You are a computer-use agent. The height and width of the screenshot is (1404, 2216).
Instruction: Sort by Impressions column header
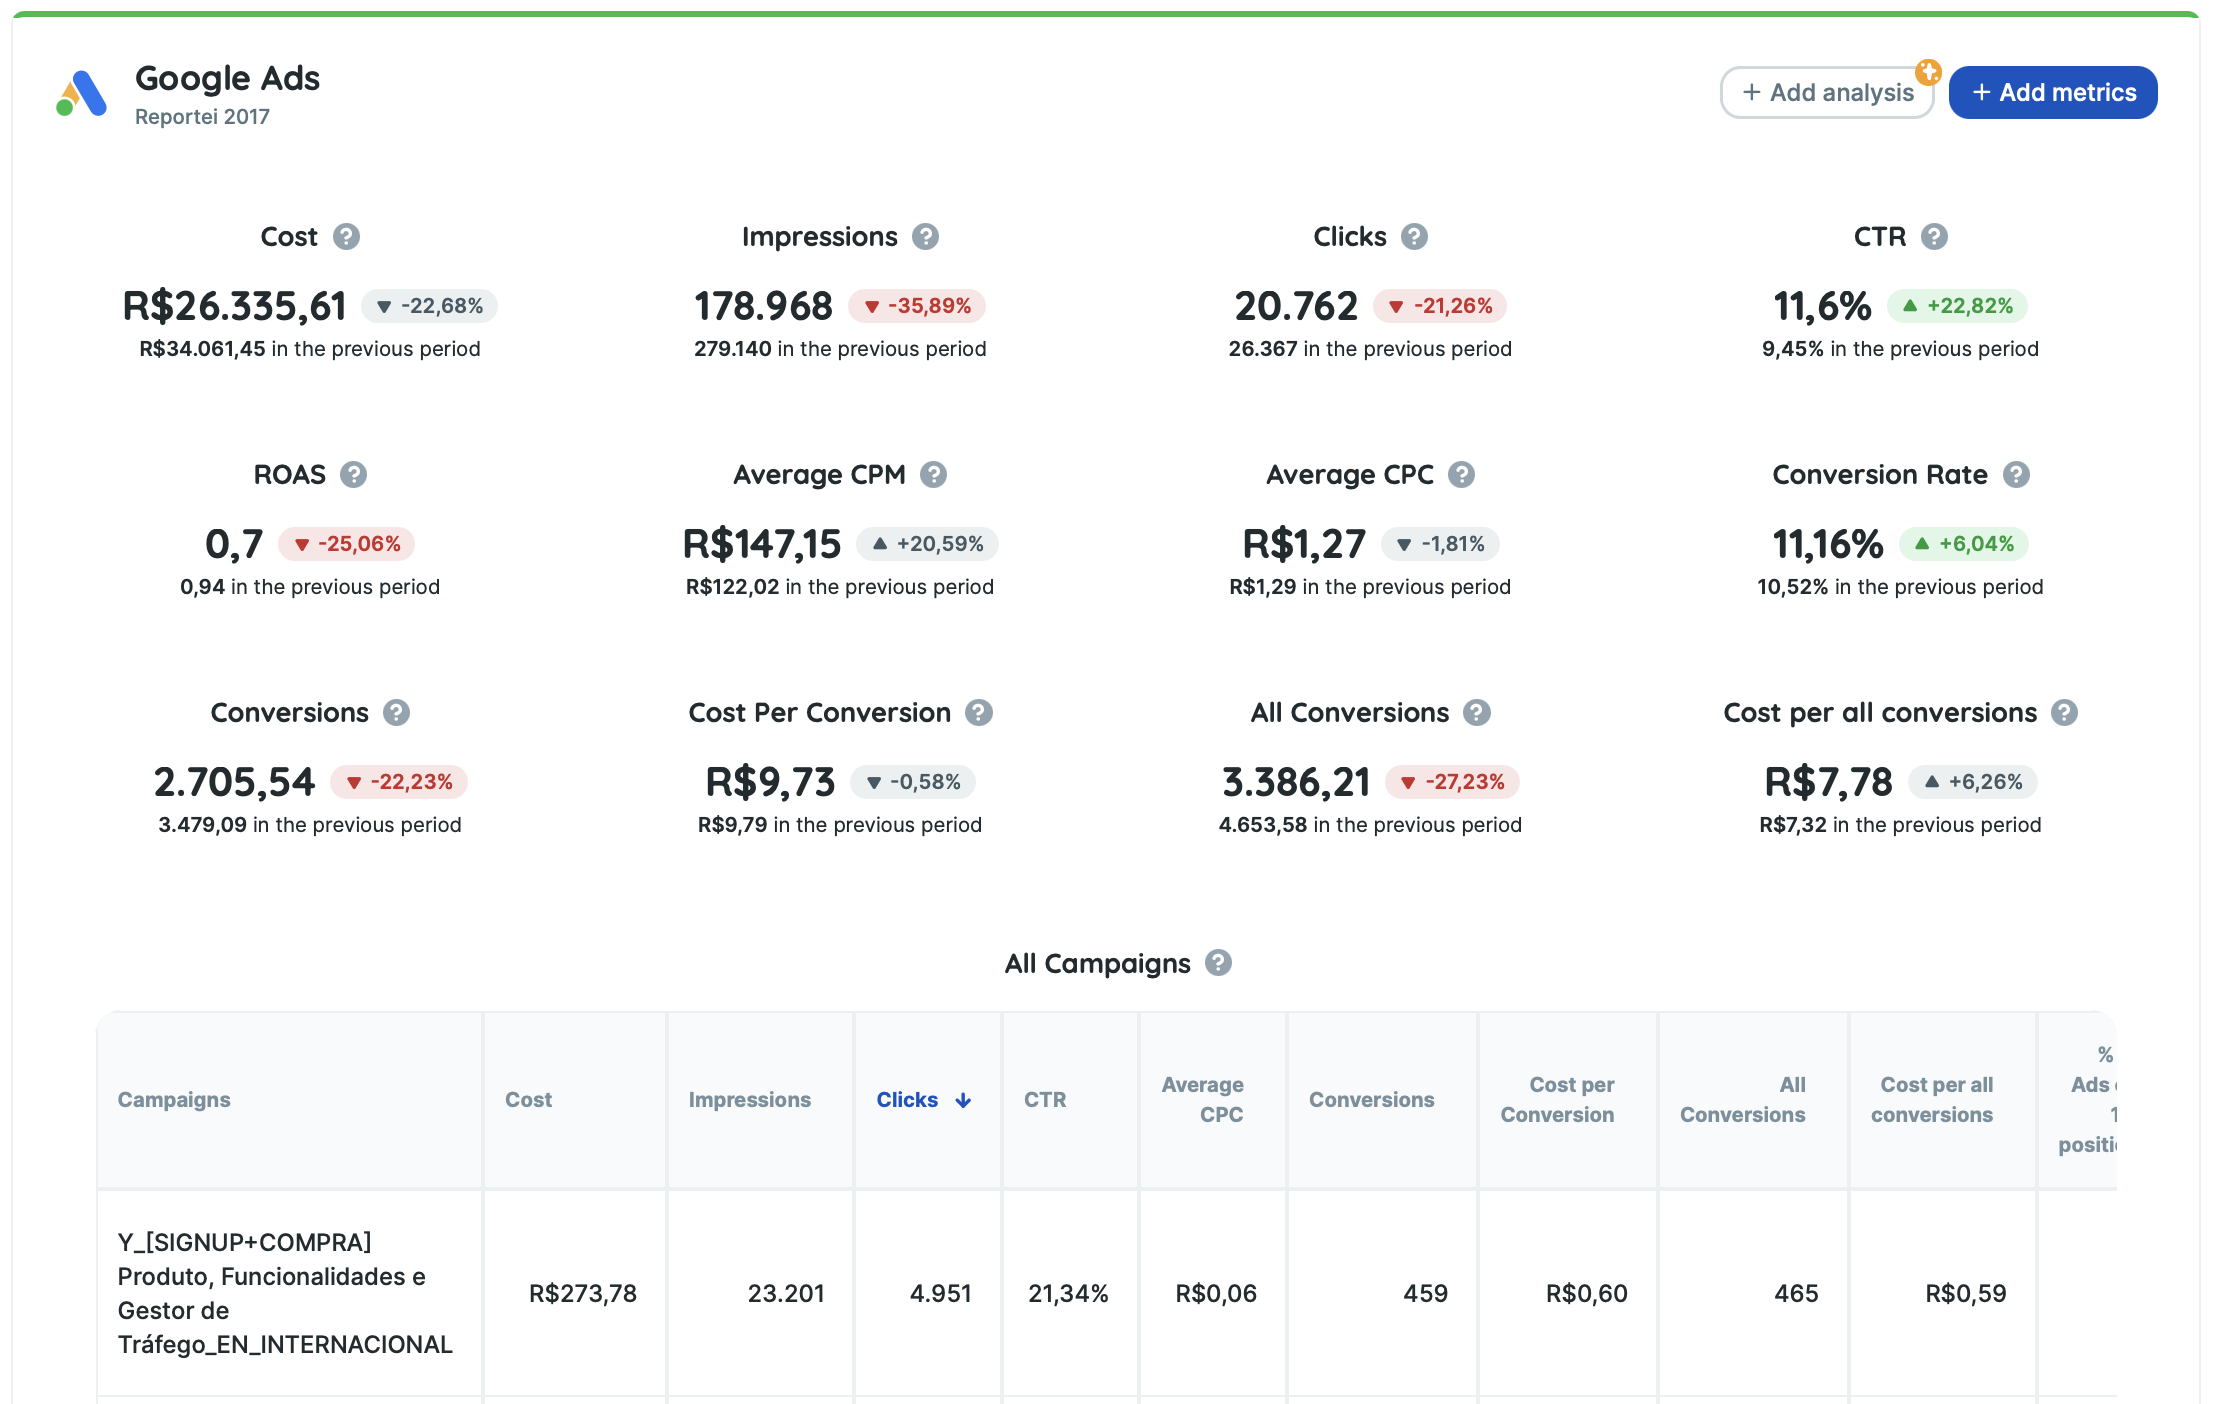tap(749, 1100)
